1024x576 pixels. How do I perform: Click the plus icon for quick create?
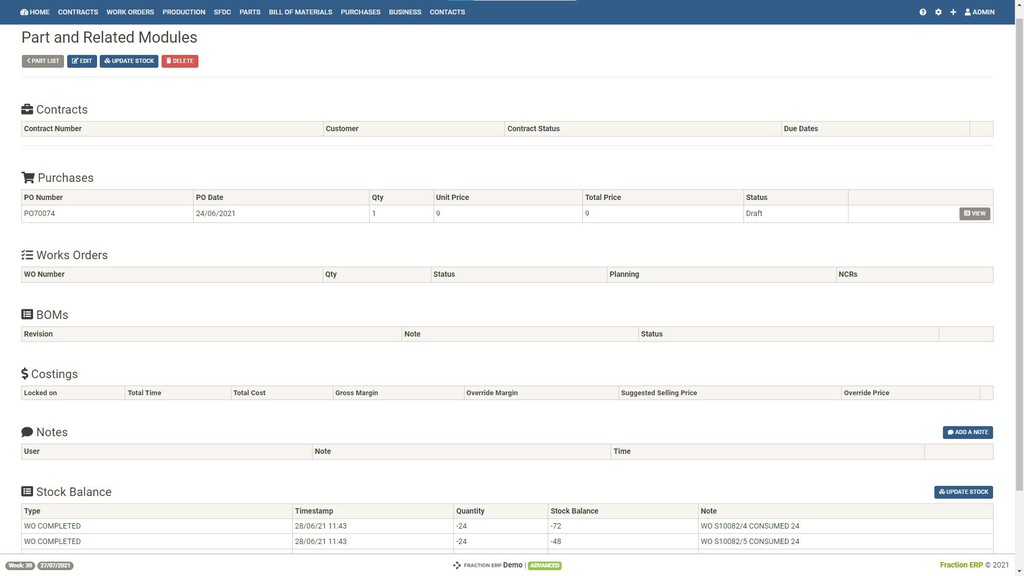coord(951,12)
